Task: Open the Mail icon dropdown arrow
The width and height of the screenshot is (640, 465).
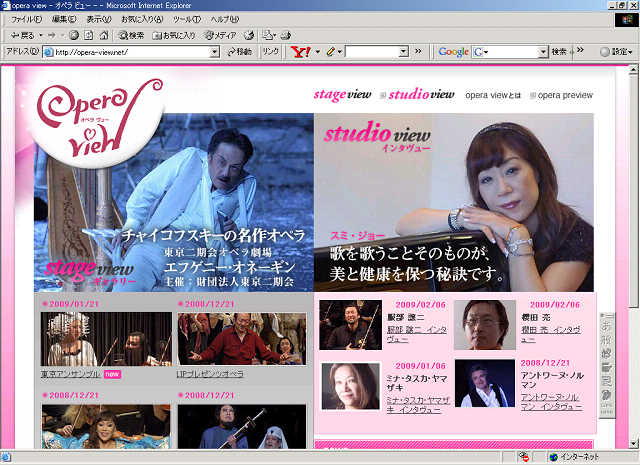Action: [x=275, y=36]
